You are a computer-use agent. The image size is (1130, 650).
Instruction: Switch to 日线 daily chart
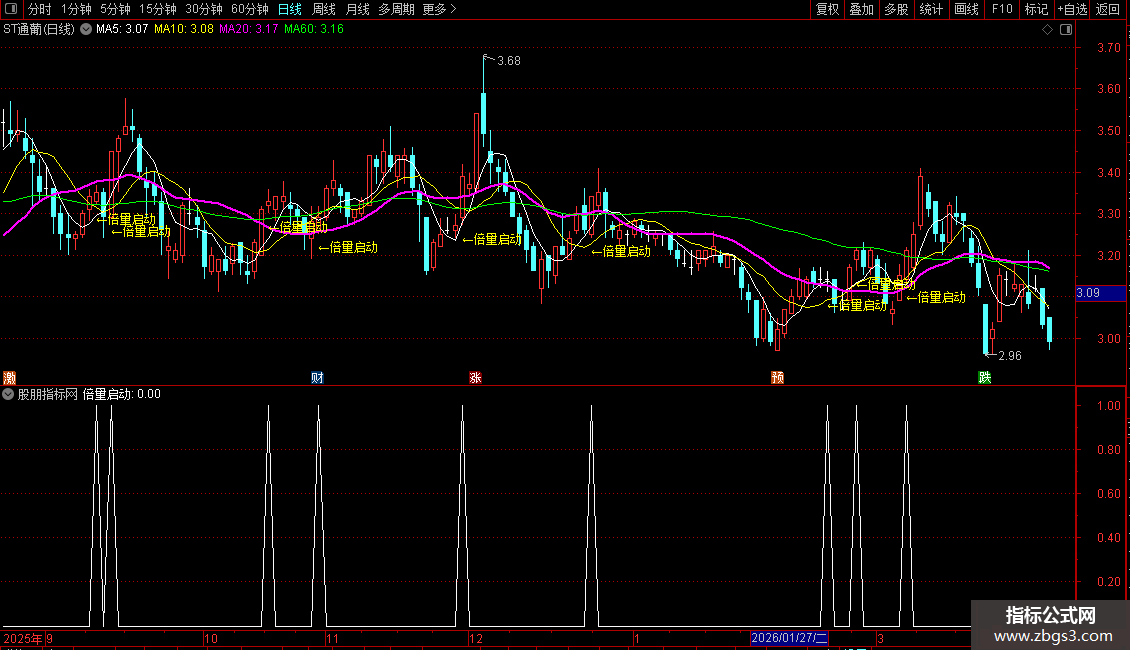[x=290, y=9]
